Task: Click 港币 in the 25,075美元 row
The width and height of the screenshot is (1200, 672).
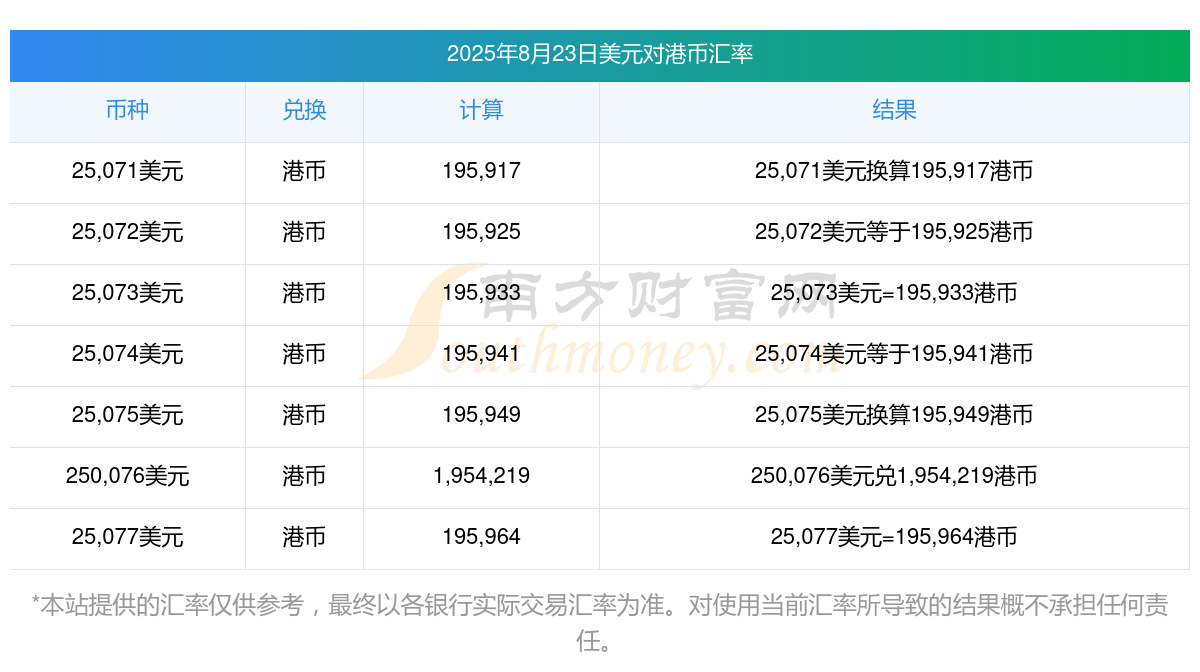Action: coord(304,415)
